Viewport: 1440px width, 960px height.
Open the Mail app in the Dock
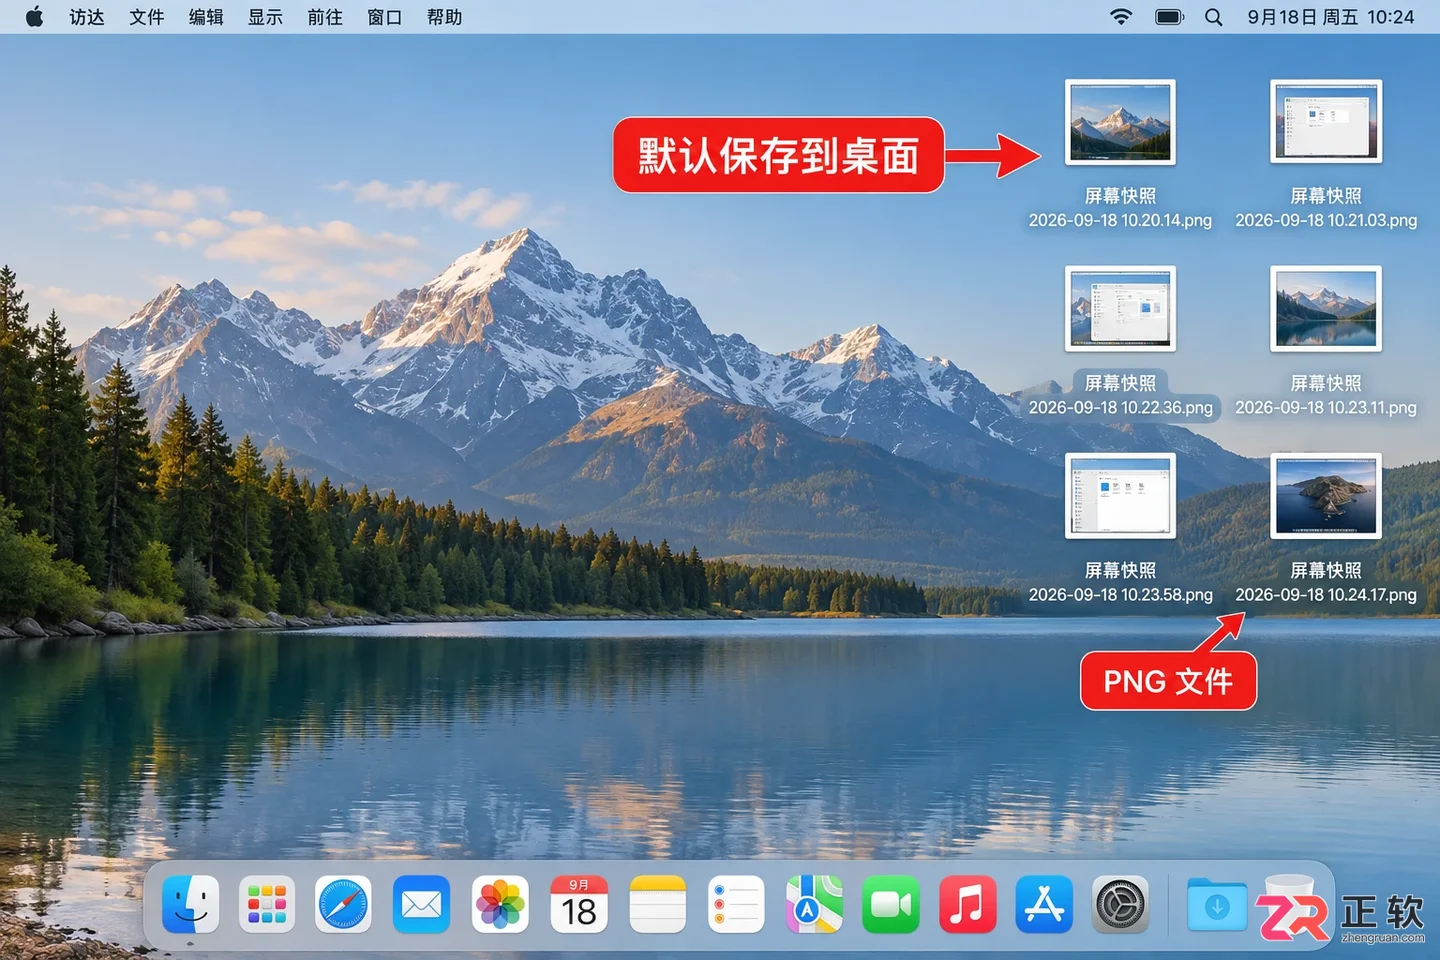tap(421, 905)
